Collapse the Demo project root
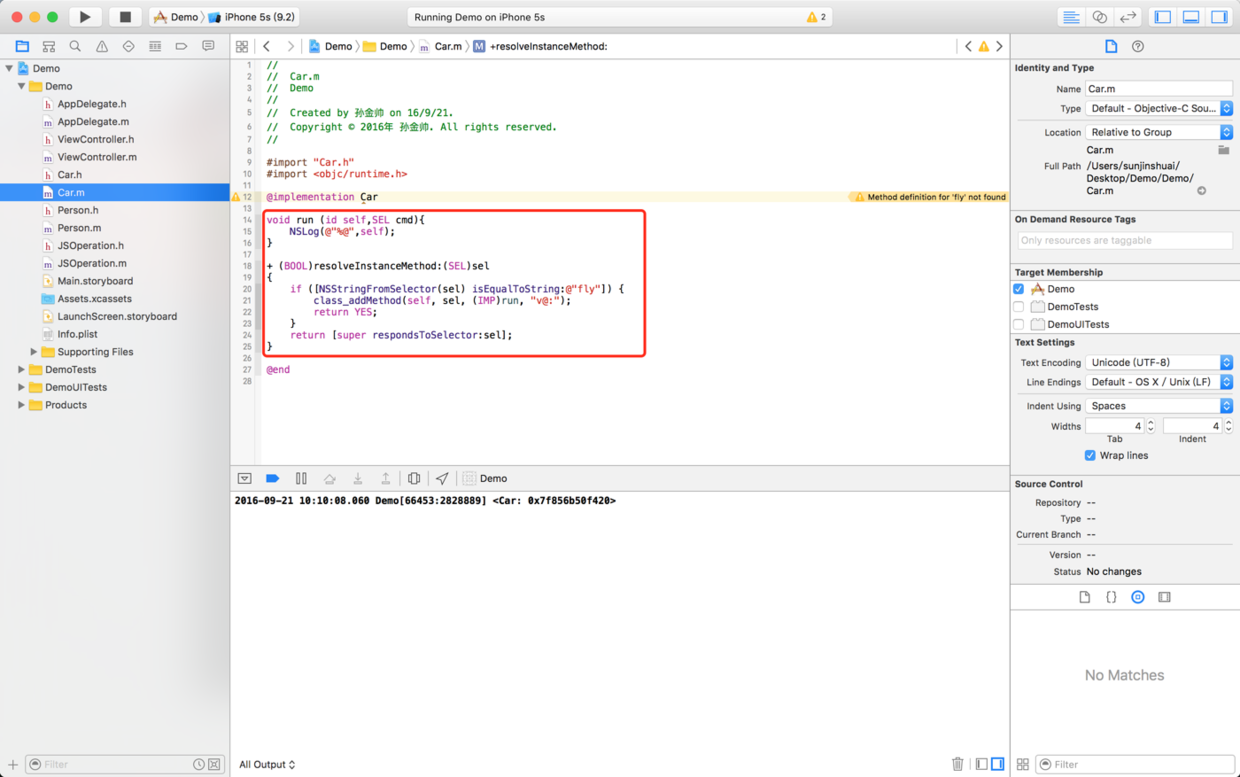This screenshot has height=777, width=1240. 9,68
